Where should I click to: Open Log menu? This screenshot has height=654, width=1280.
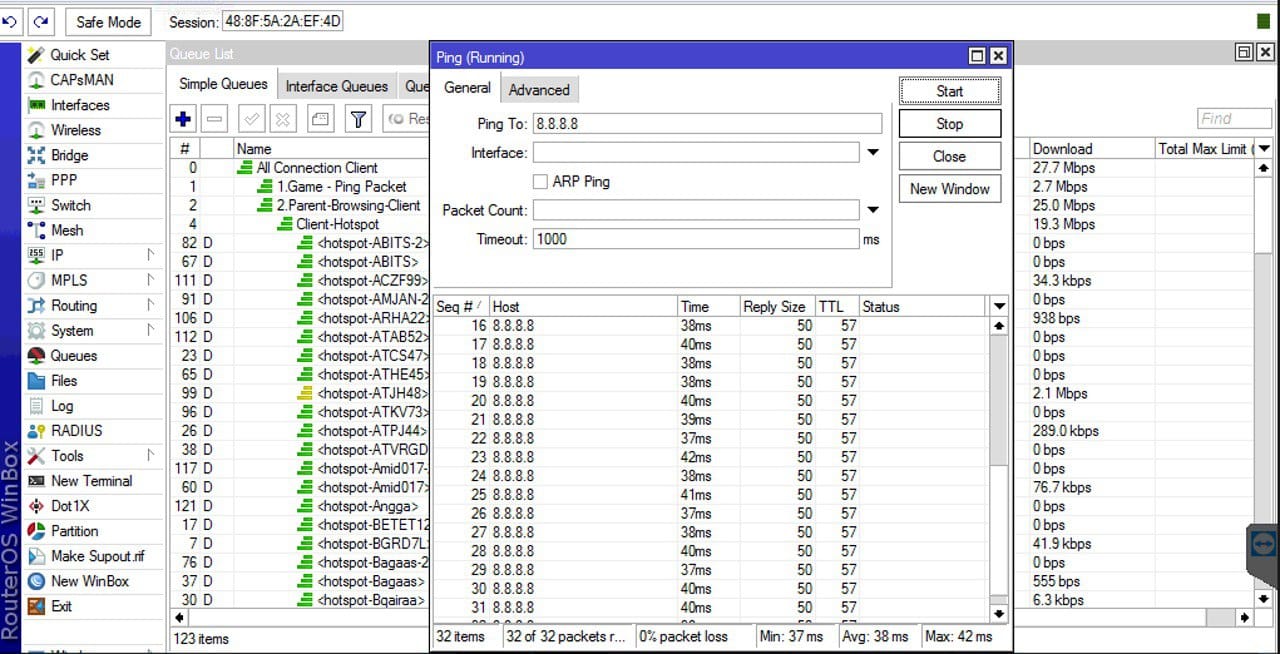coord(62,406)
